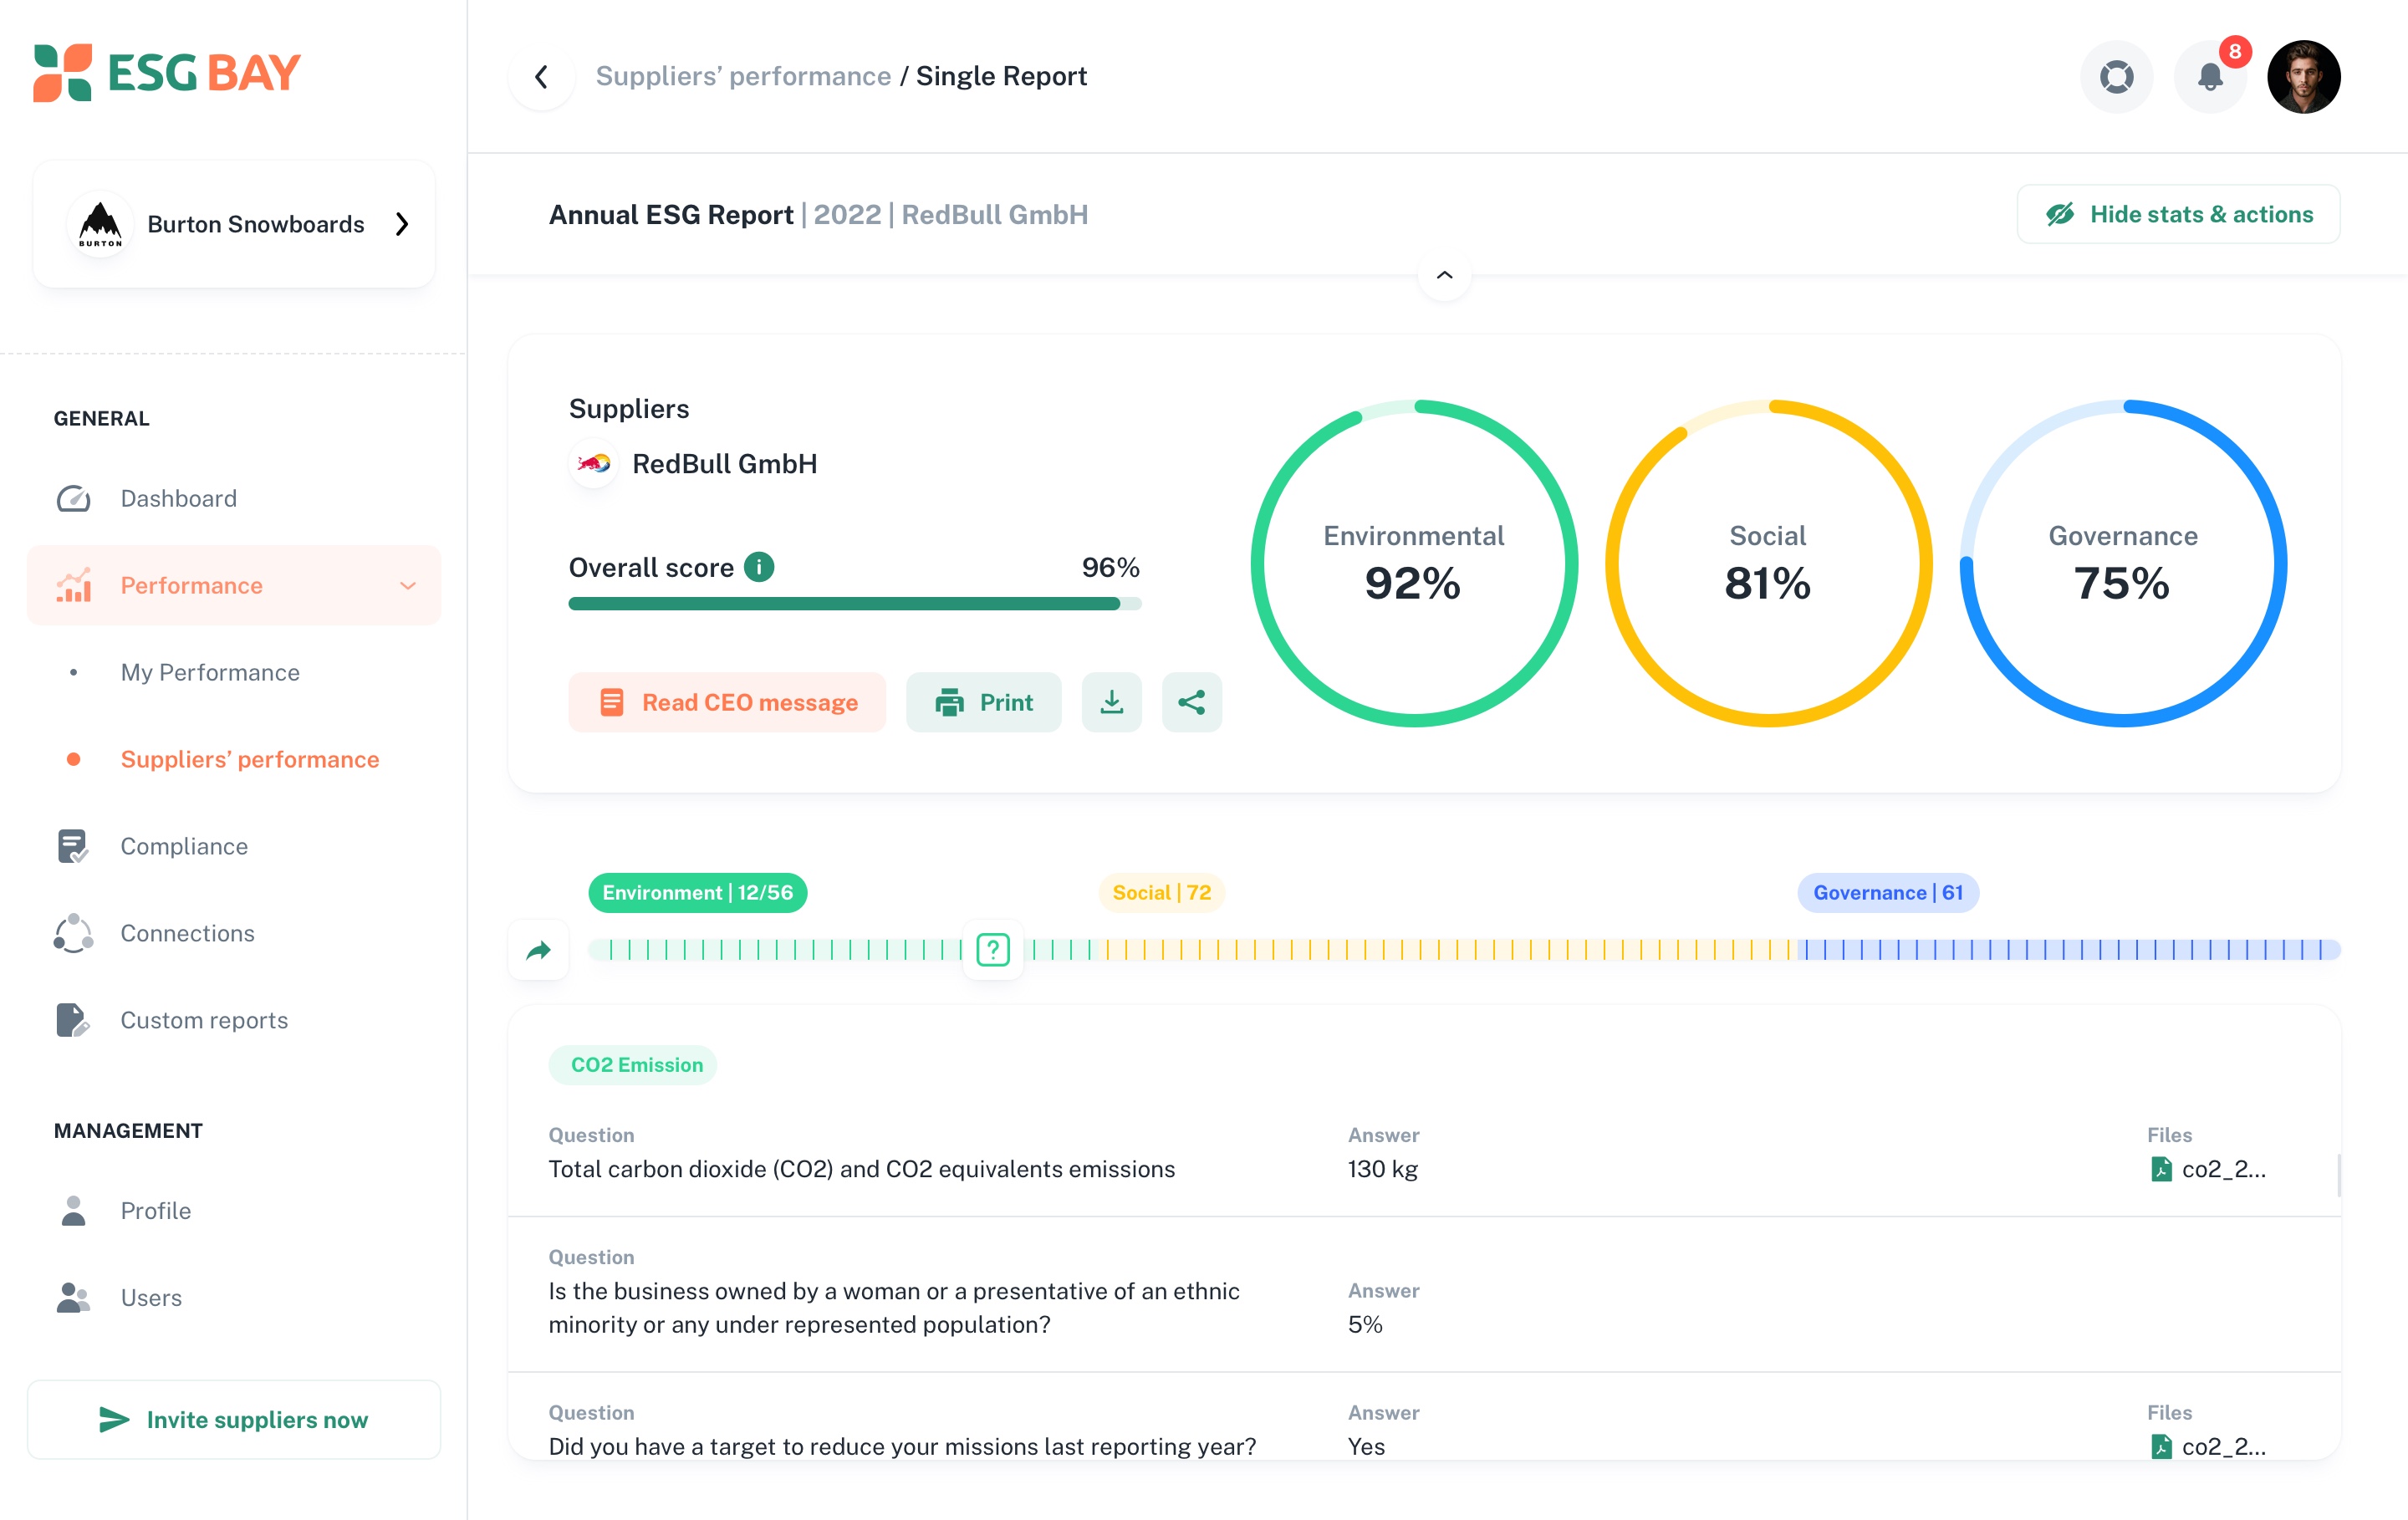Click the Profile person icon
This screenshot has height=1520, width=2408.
click(73, 1210)
